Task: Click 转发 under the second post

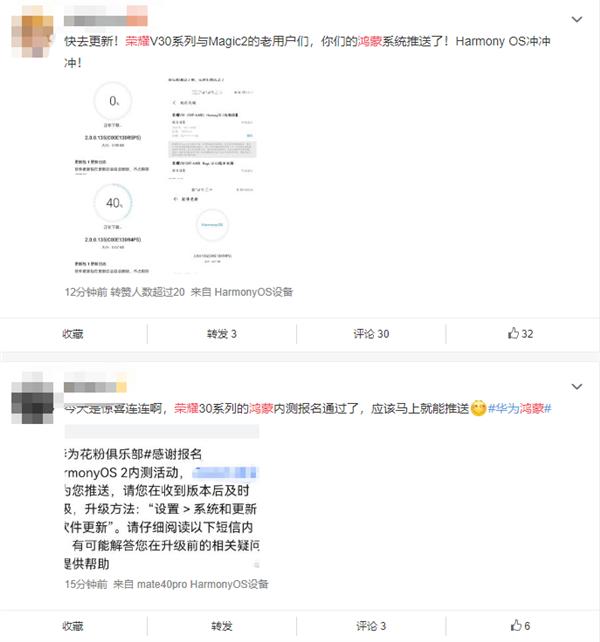Action: 222,626
